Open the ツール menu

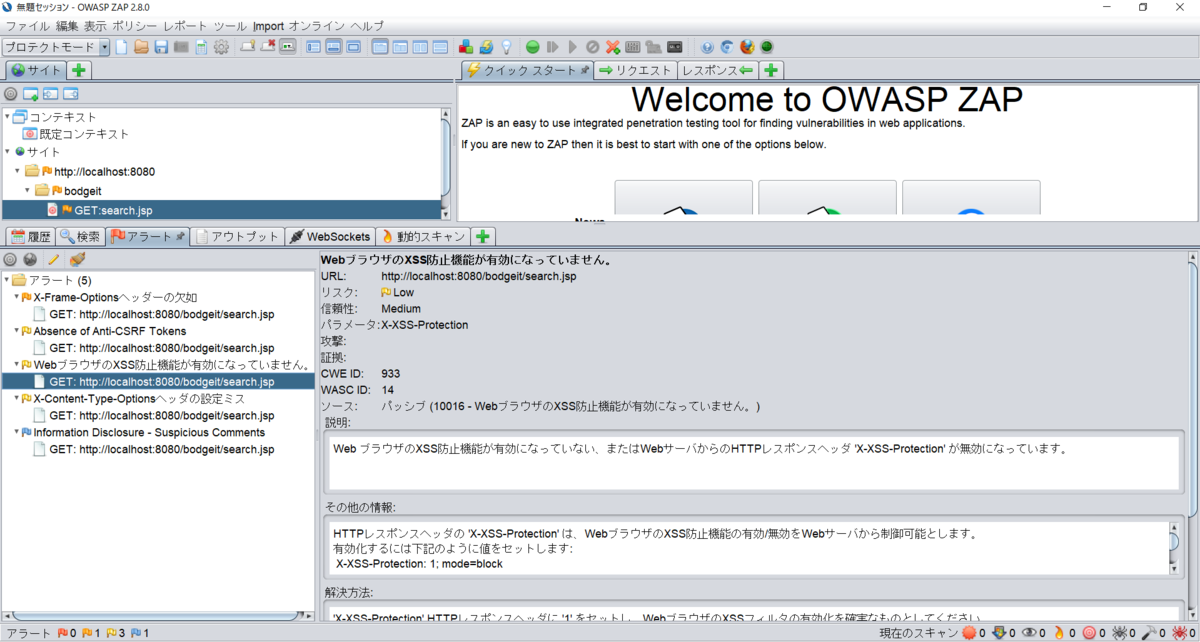231,25
